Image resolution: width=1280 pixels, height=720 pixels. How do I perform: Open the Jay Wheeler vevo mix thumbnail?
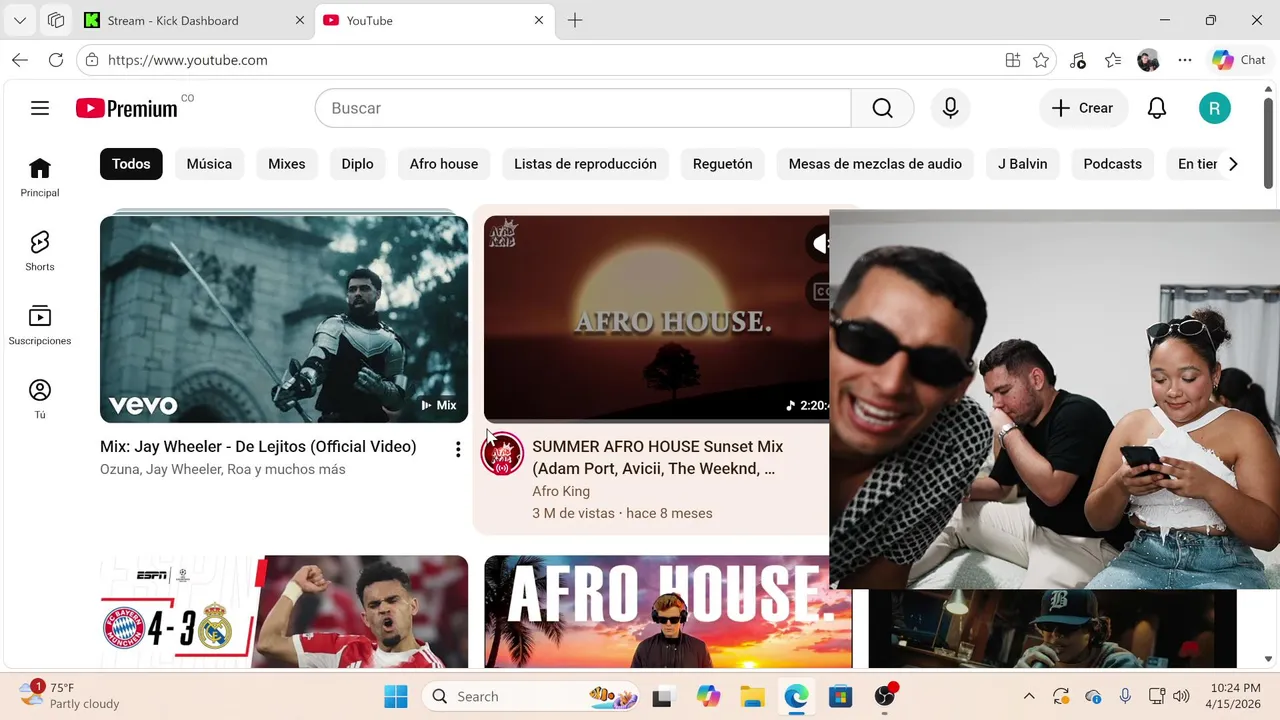coord(284,319)
